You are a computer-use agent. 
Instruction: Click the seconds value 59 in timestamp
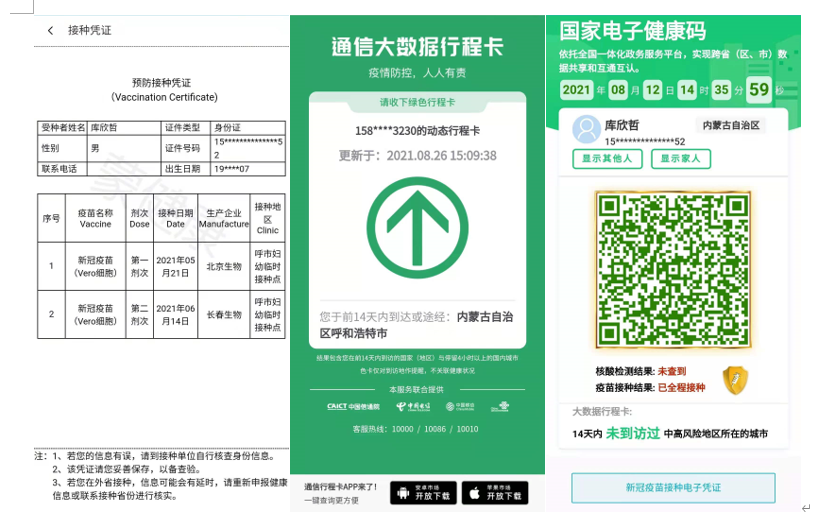point(759,89)
